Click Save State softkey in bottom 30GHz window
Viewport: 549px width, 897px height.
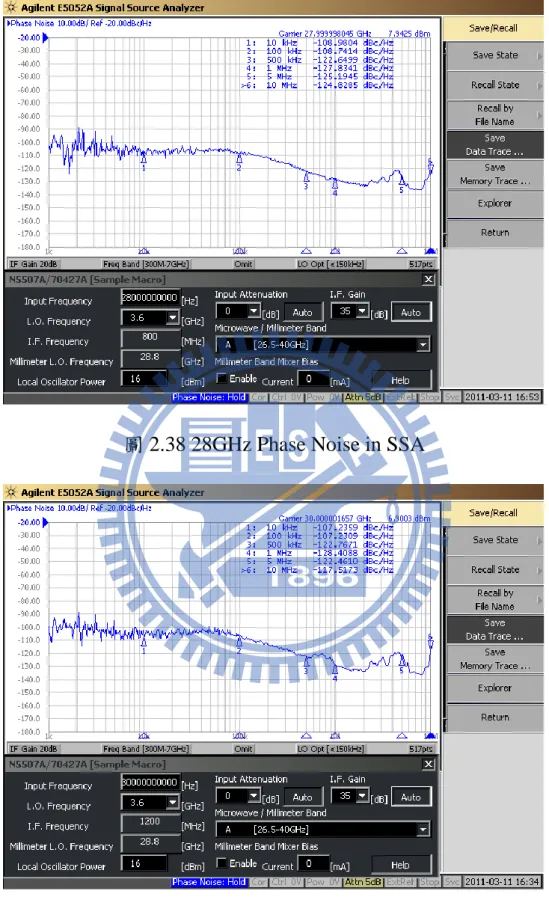(x=495, y=540)
